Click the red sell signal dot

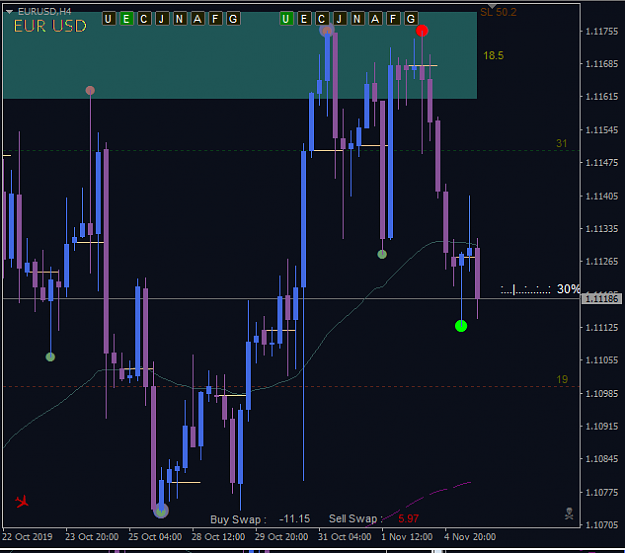[422, 31]
